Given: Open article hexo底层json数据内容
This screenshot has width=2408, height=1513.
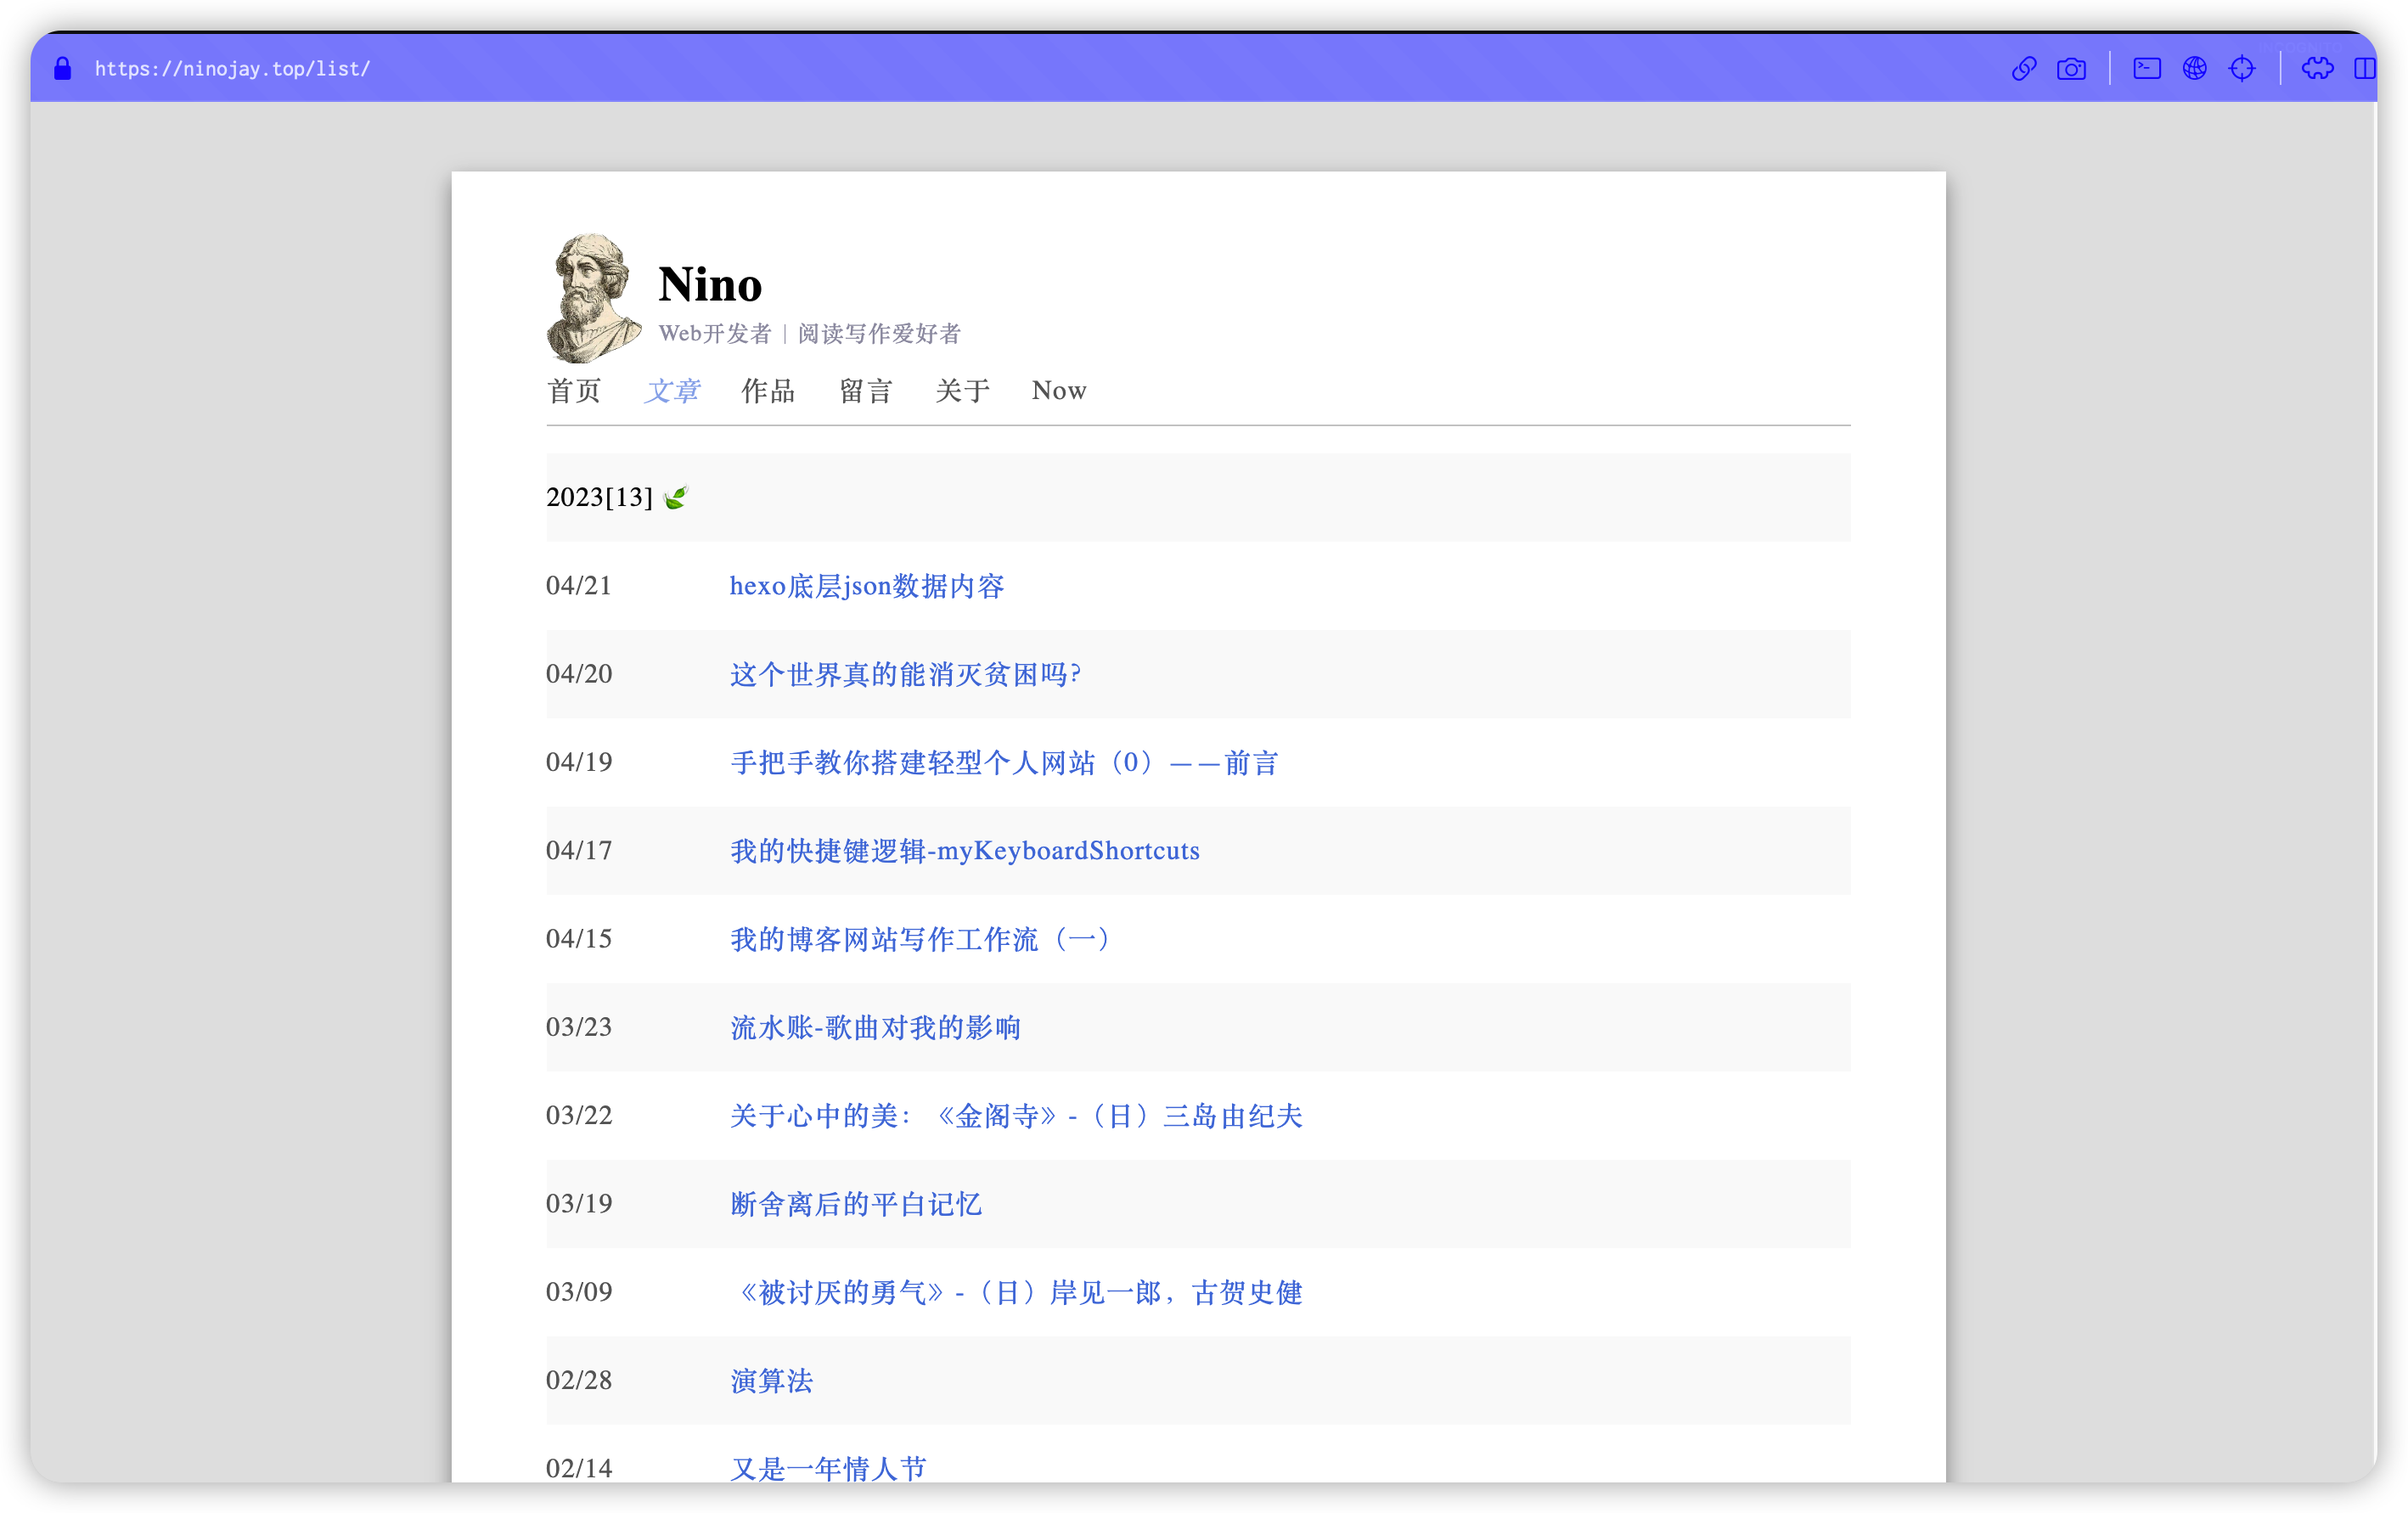Looking at the screenshot, I should tap(866, 586).
